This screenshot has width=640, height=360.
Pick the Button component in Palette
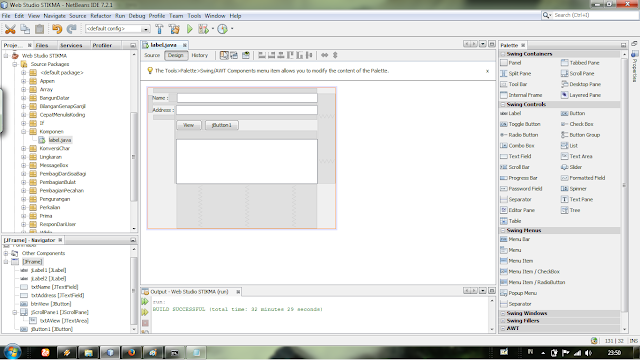click(x=573, y=113)
